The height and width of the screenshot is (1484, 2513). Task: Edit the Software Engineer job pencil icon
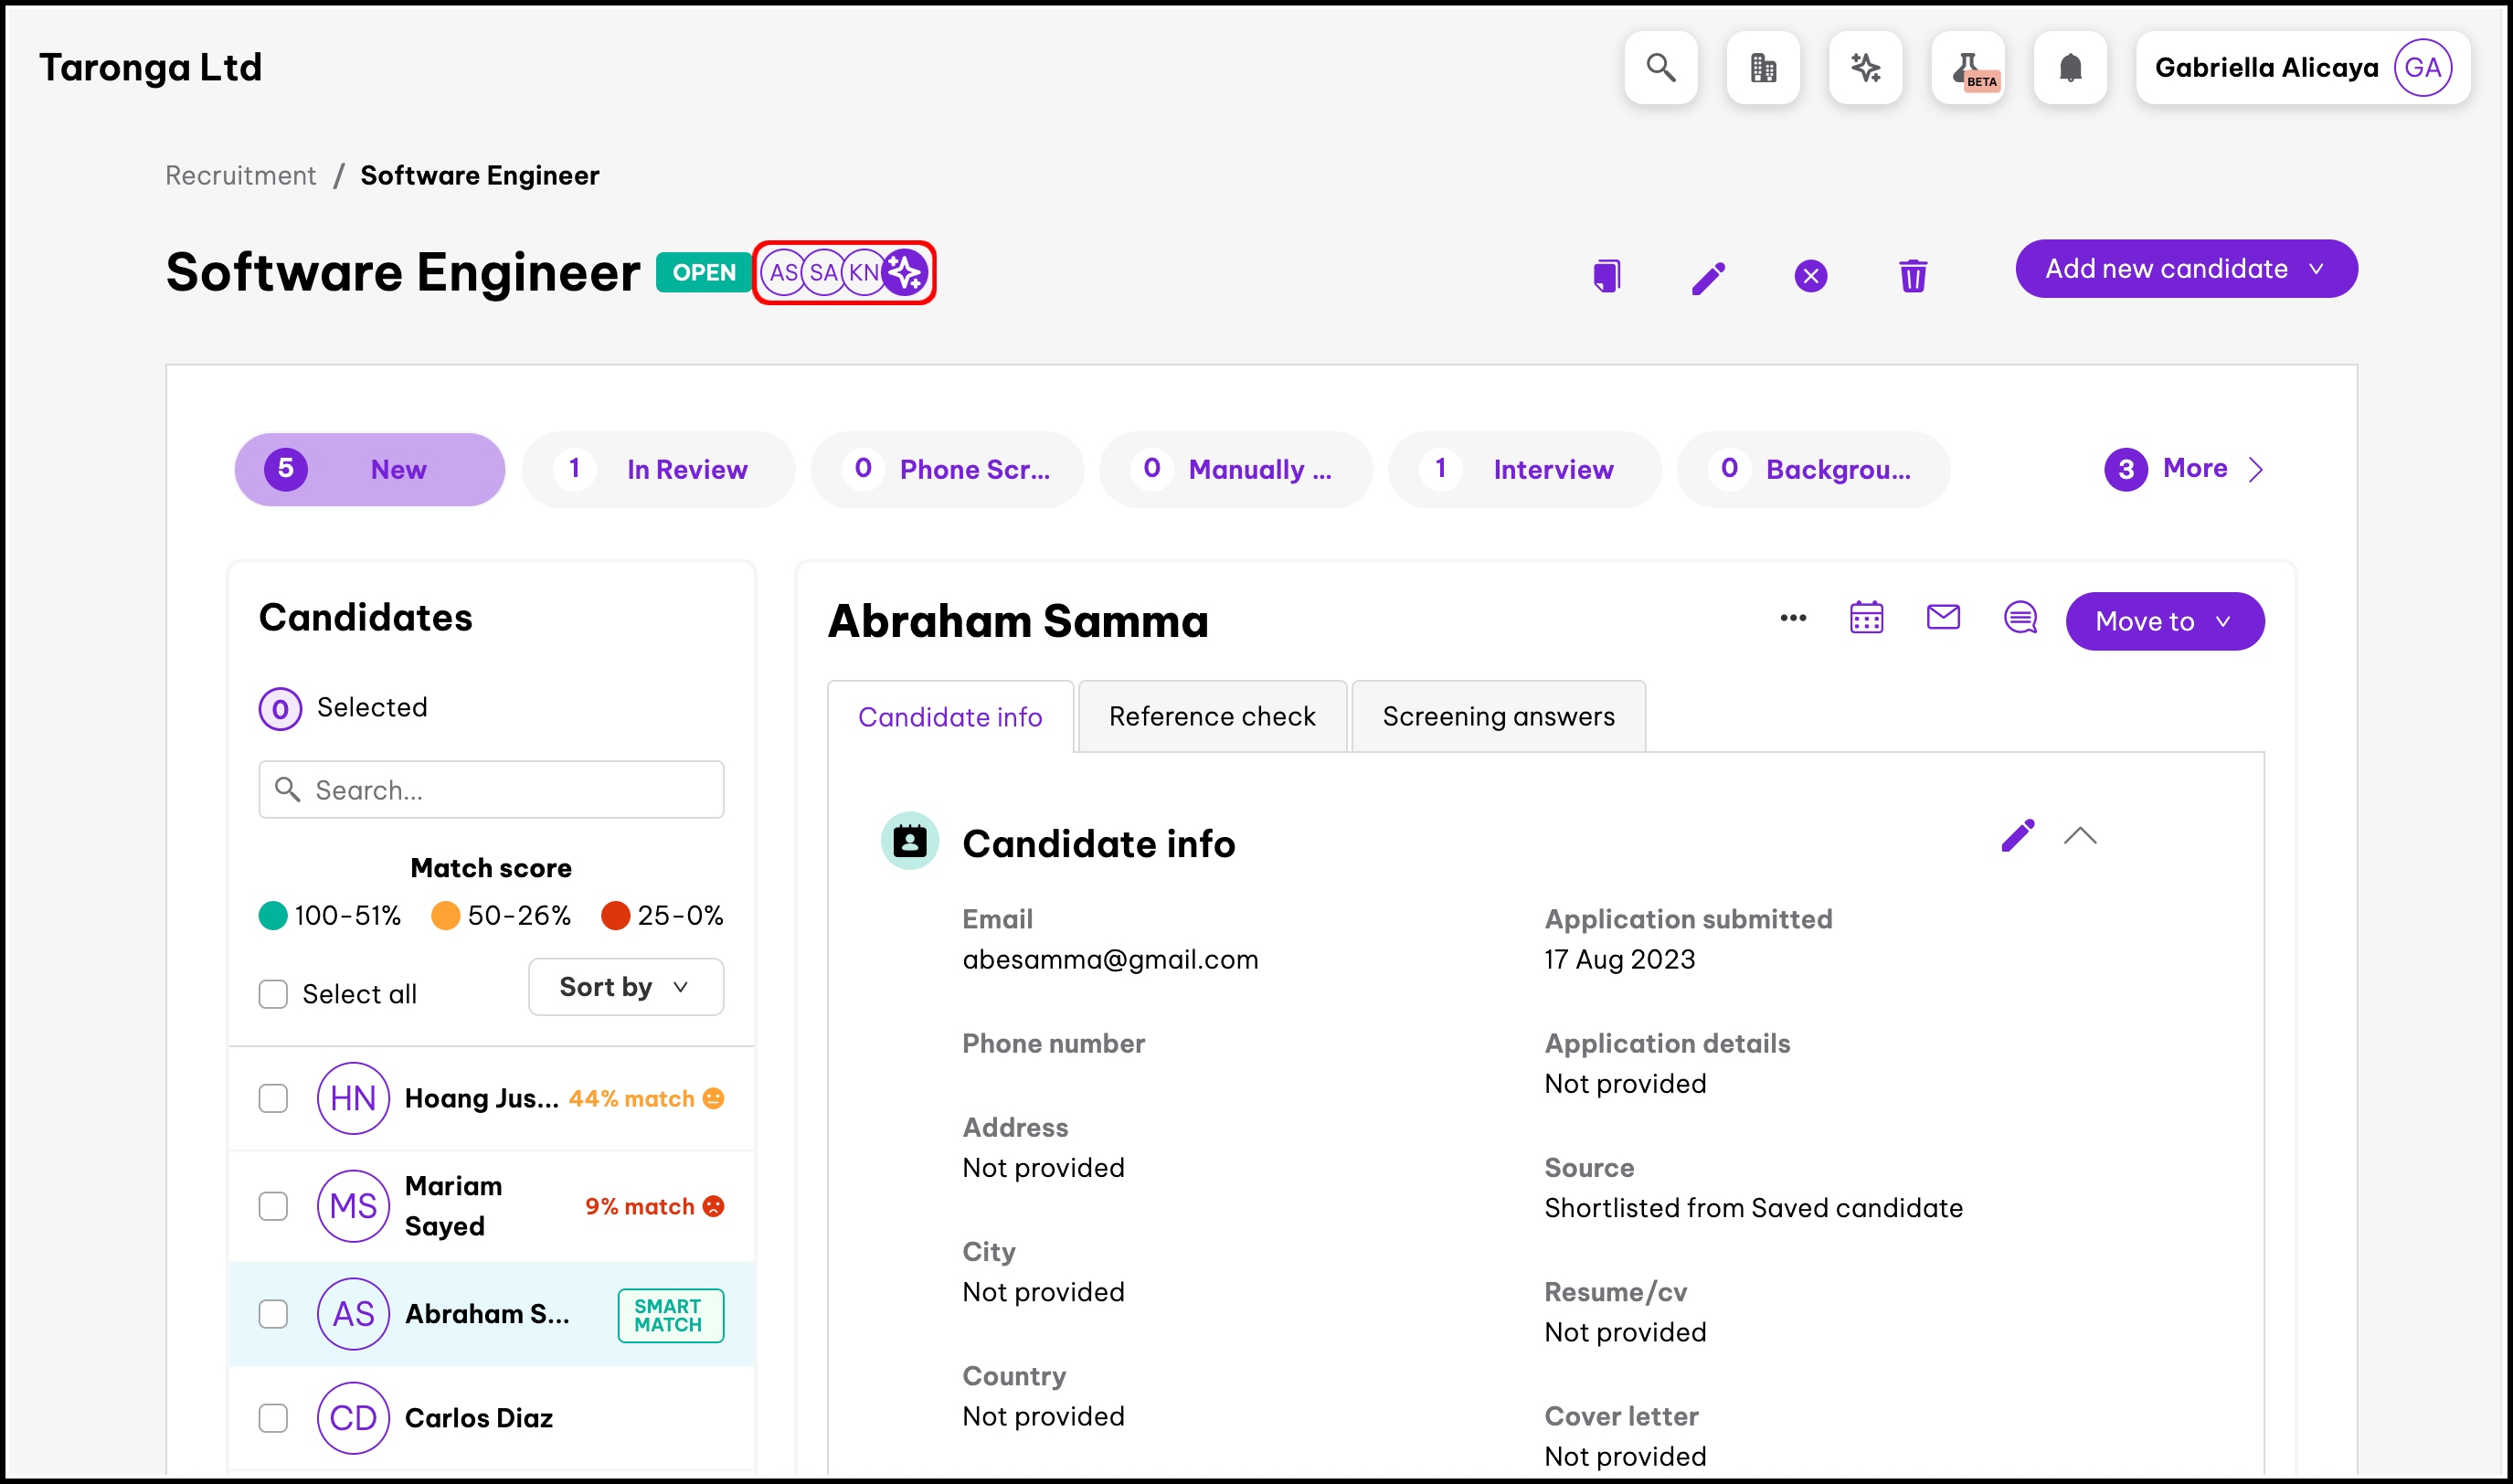(1709, 277)
